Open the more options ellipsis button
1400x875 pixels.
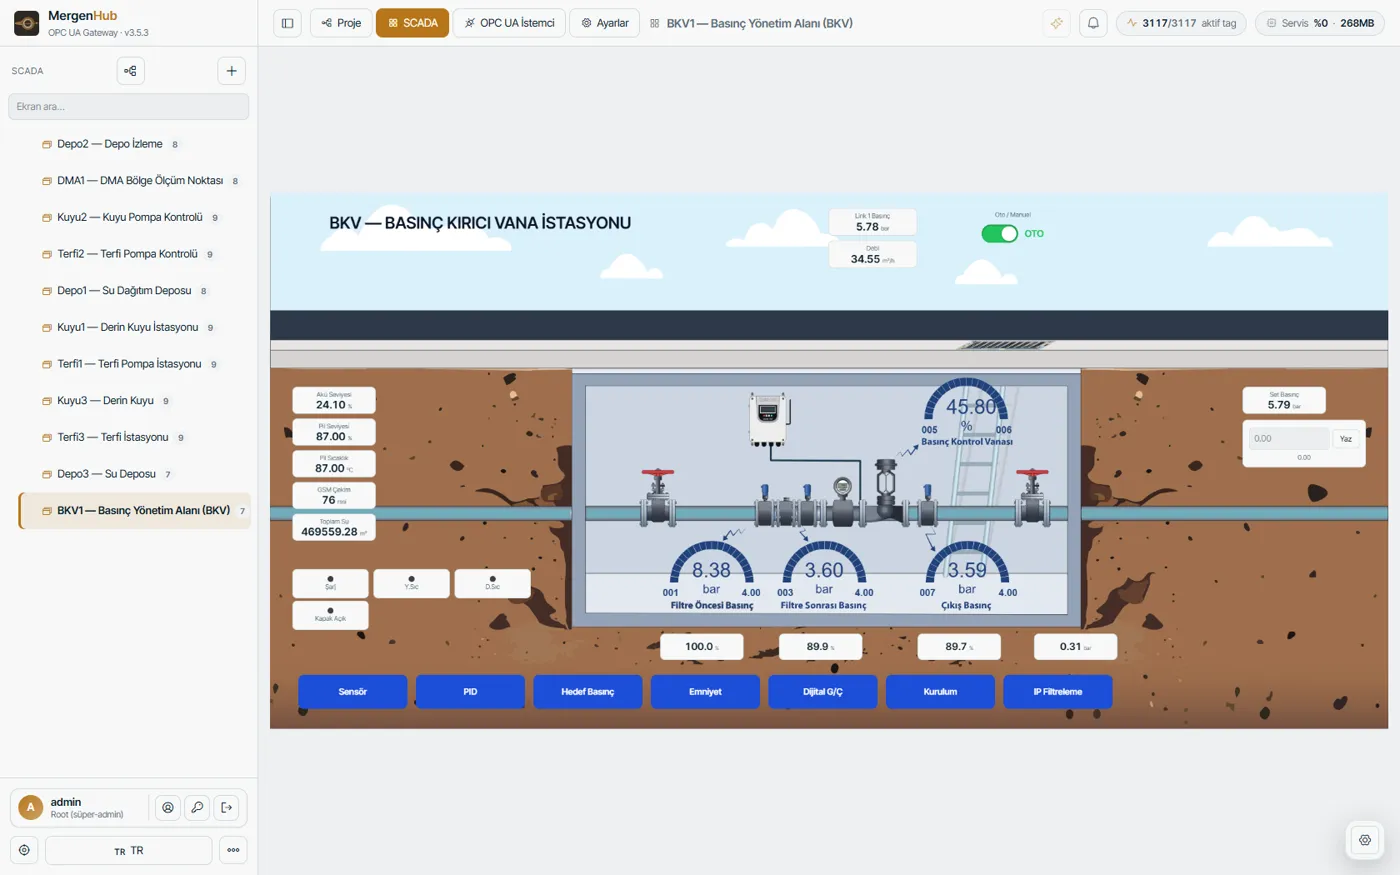click(233, 850)
